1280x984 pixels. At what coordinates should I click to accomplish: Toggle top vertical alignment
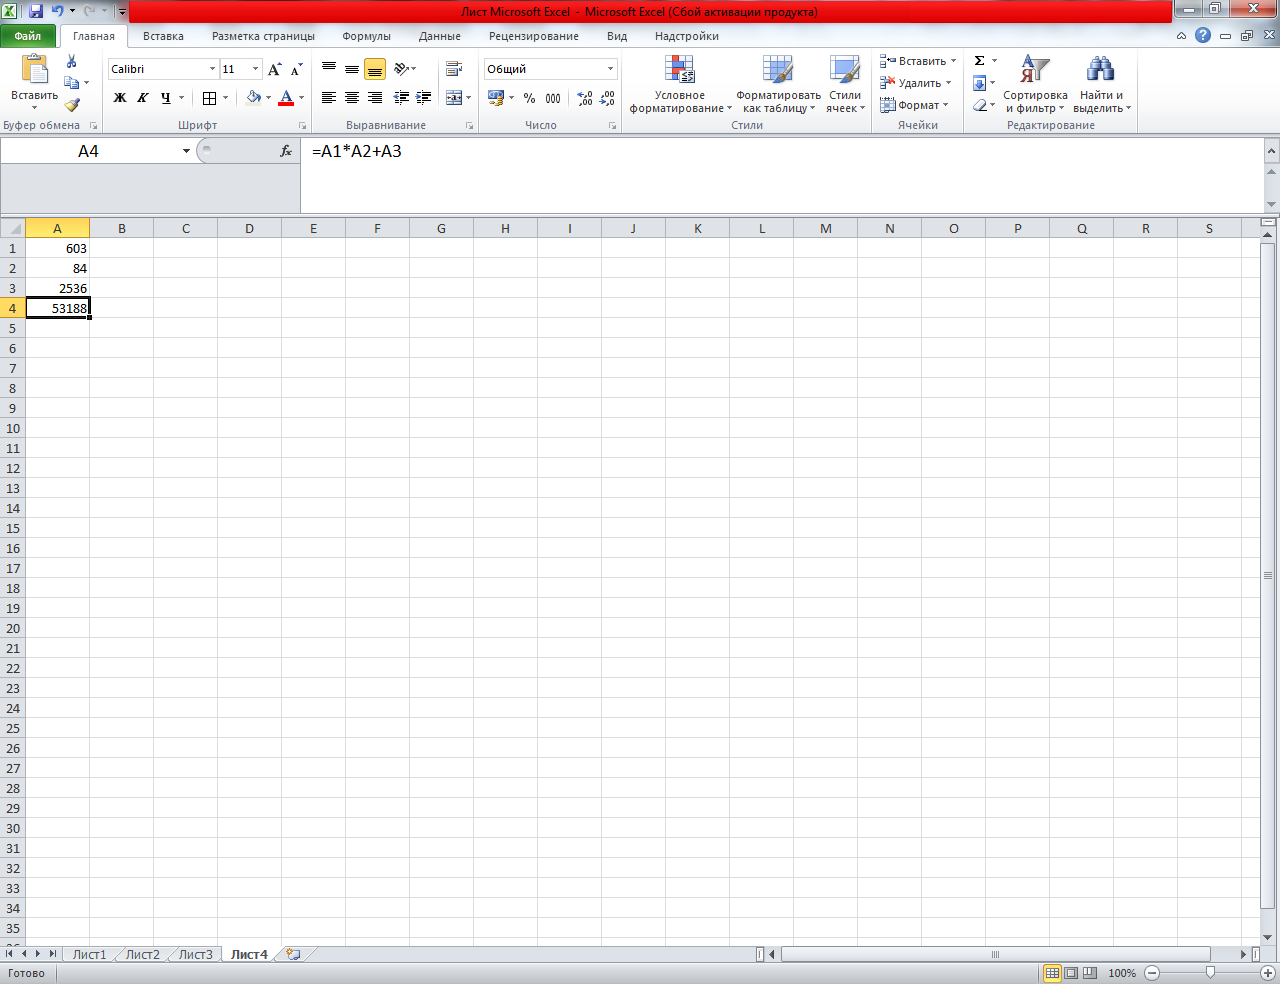329,69
